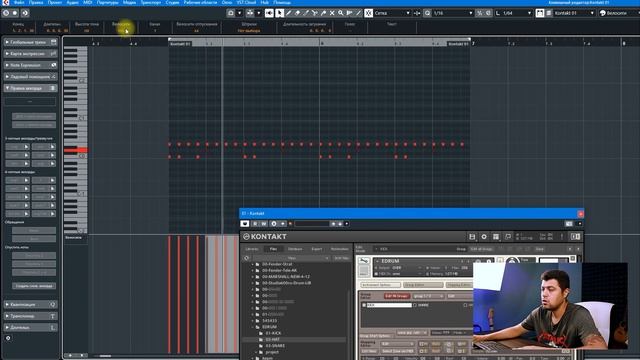Open the event colors palette dropdown
Viewport: 640px width, 360px height.
[618, 13]
